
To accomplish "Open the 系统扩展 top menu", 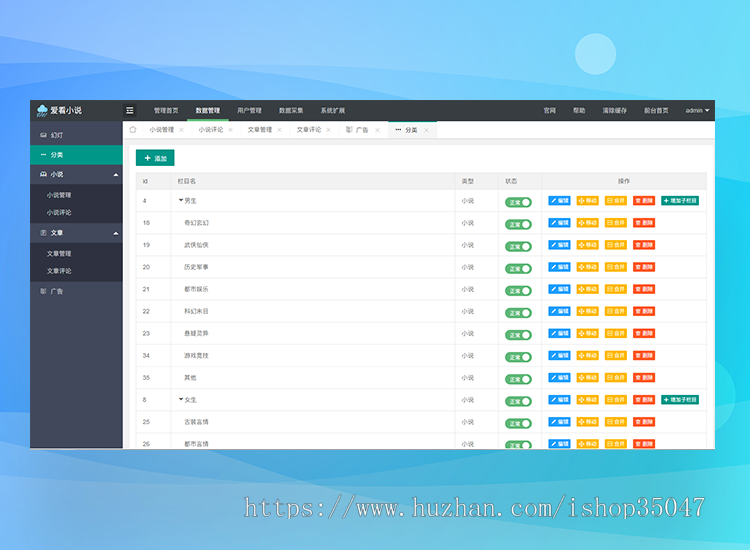I will (x=332, y=110).
